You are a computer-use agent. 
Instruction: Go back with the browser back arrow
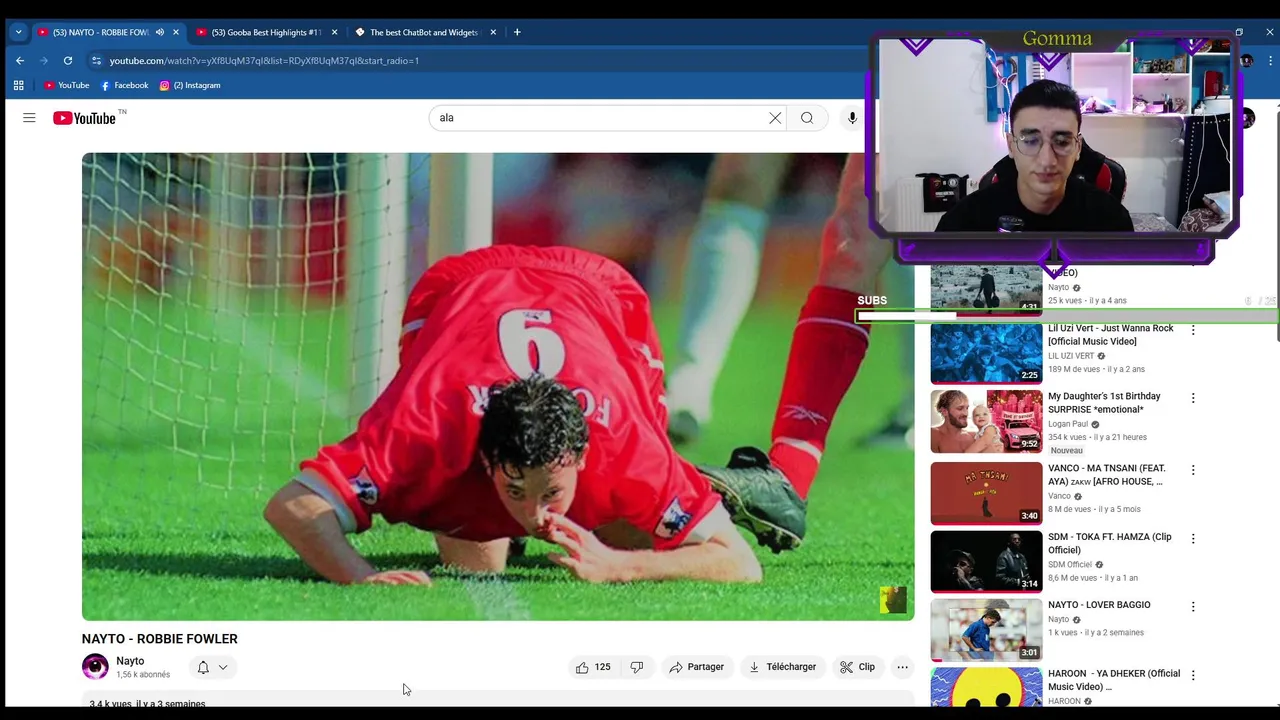coord(20,60)
